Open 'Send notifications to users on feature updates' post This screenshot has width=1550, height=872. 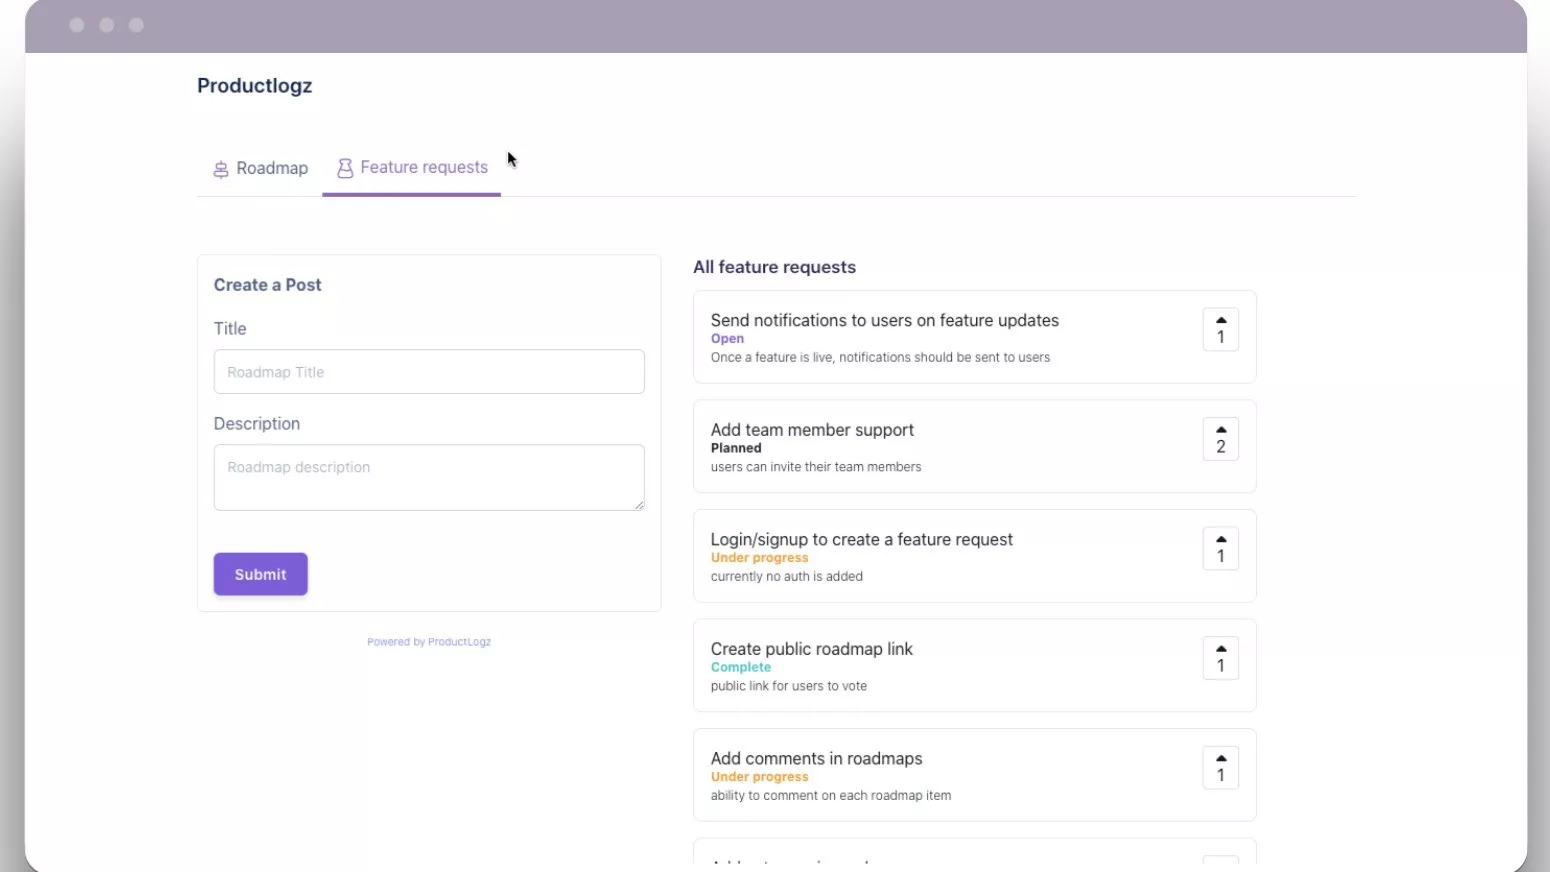884,321
